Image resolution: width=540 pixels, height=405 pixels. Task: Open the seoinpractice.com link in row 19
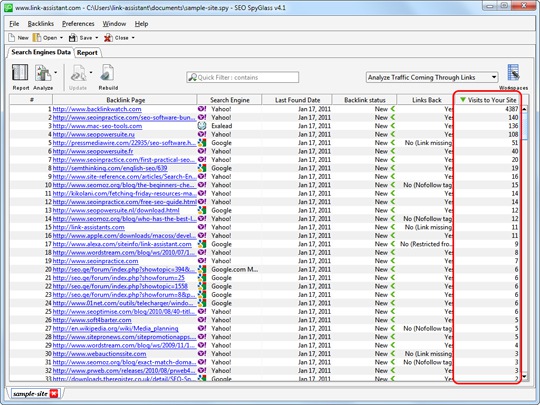(x=95, y=261)
